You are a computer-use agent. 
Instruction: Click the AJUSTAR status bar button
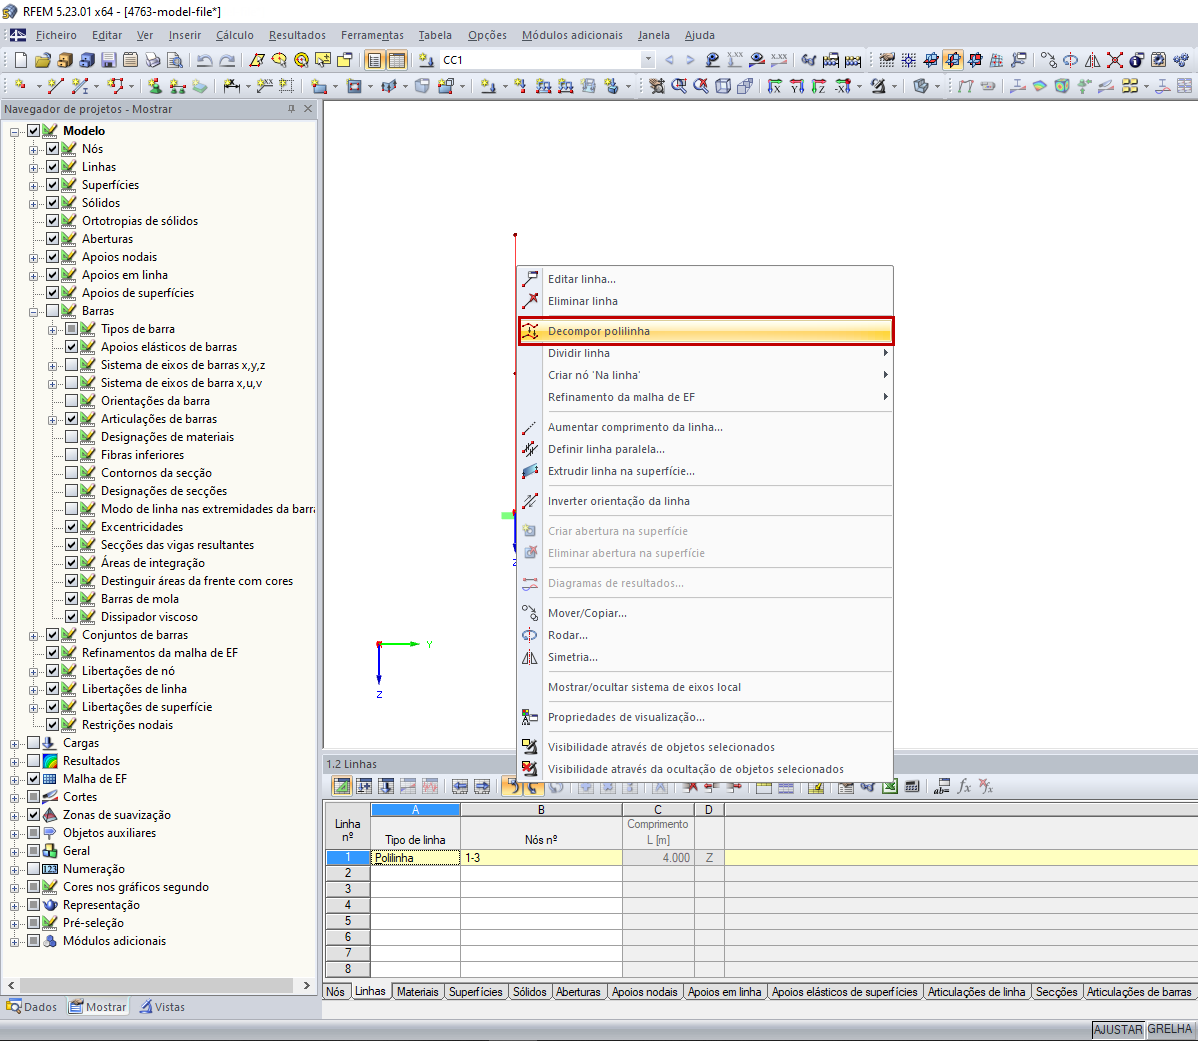point(1118,1030)
